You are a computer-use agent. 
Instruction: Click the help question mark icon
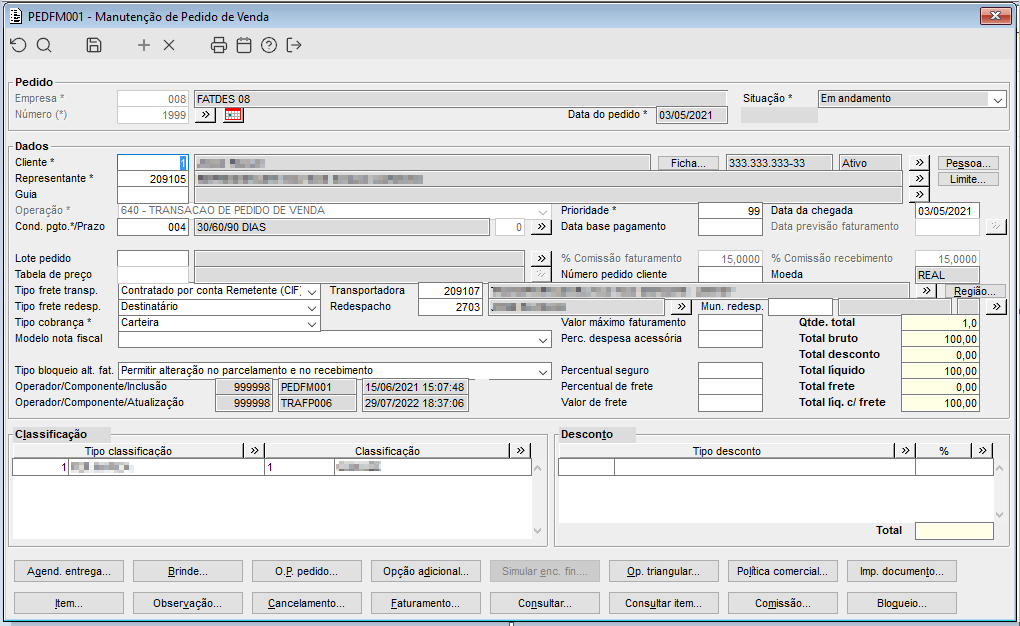click(x=269, y=45)
